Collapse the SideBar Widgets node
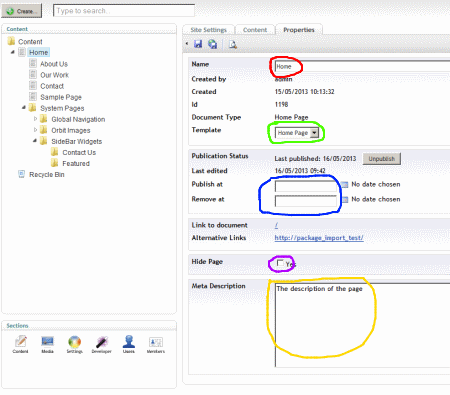 click(x=35, y=141)
